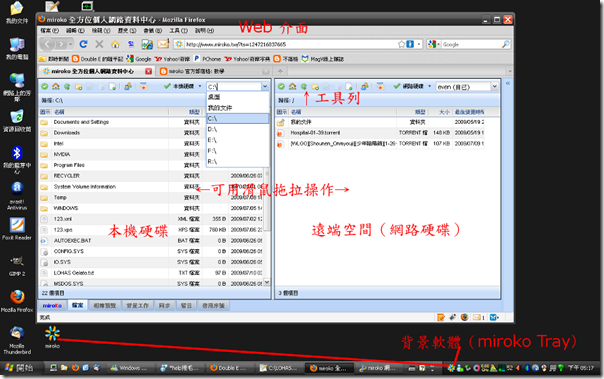Open Foxit Reader desktop icon
Image resolution: width=604 pixels, height=379 pixels.
(17, 229)
